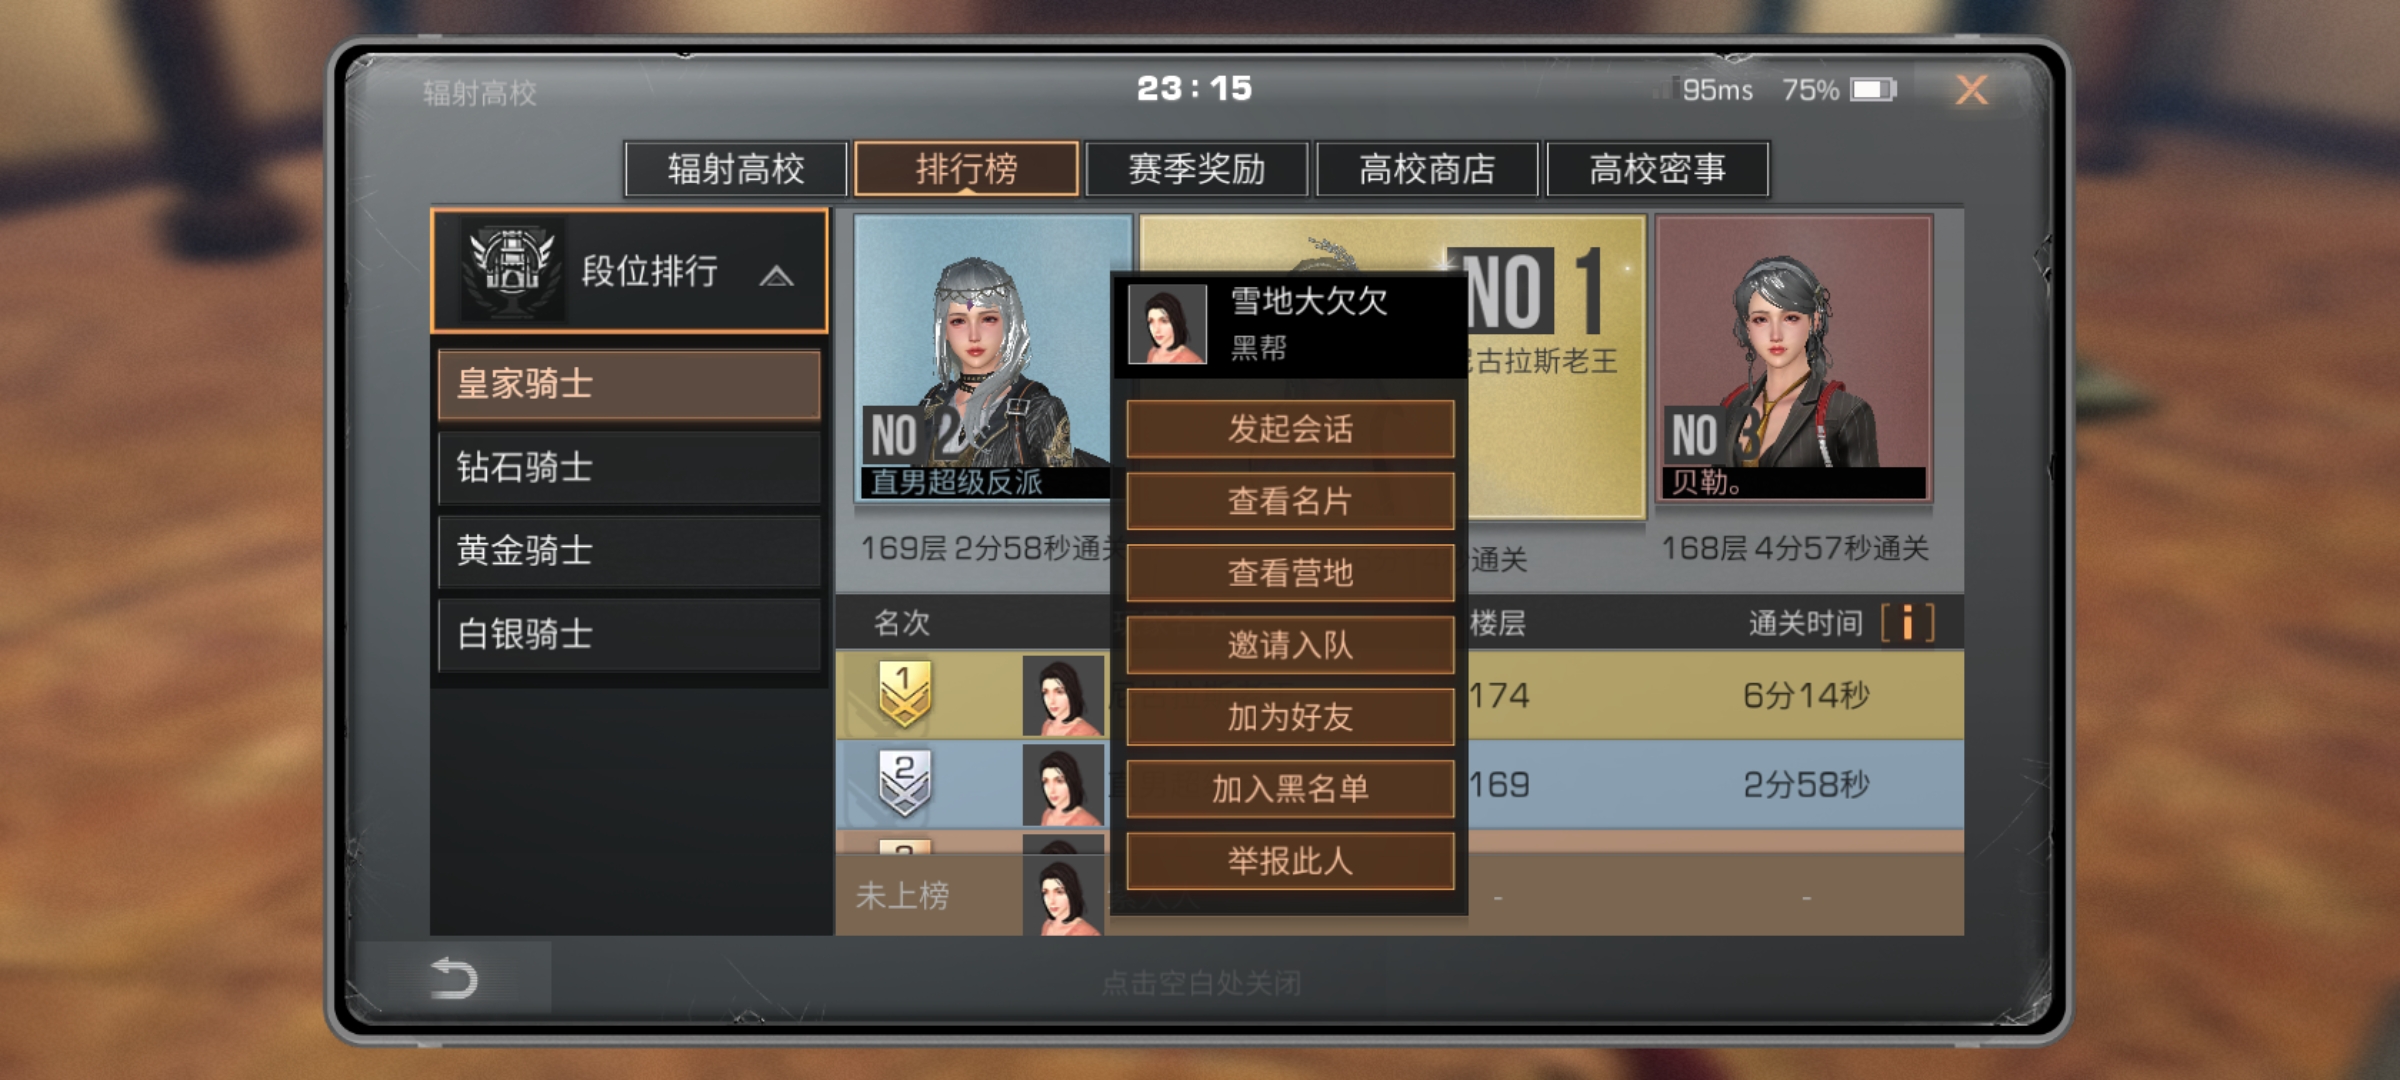Open NO 3 贝勒 player card
Screen dimensions: 2400x1080
pyautogui.click(x=1794, y=358)
